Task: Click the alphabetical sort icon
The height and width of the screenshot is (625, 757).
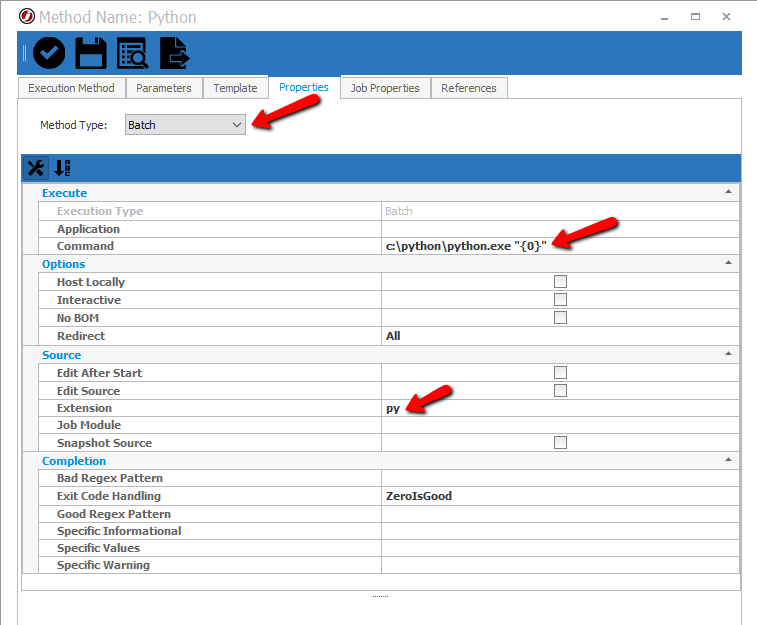Action: 62,167
